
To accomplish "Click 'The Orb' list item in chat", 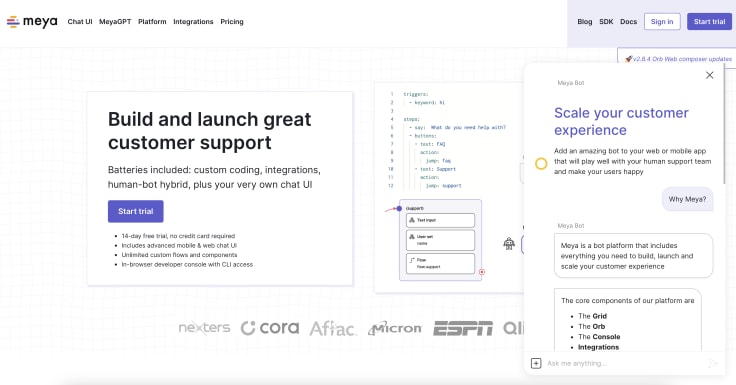I will (x=591, y=326).
